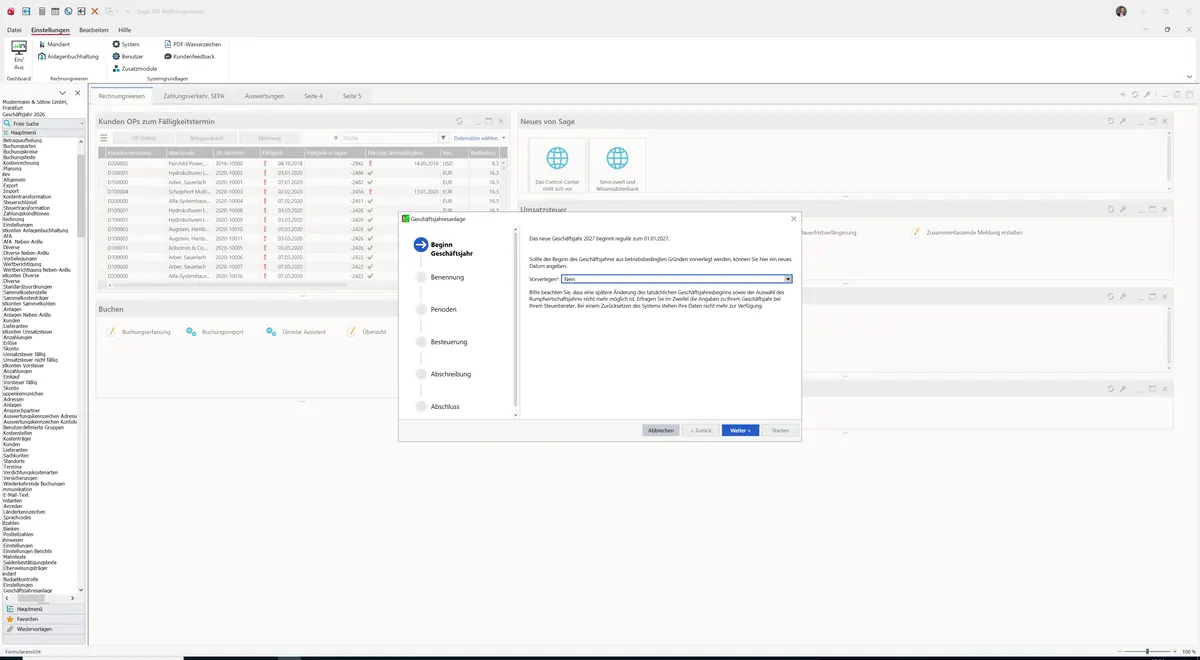Expand the Datensätze wählen dropdown
1200x660 pixels.
pos(480,138)
